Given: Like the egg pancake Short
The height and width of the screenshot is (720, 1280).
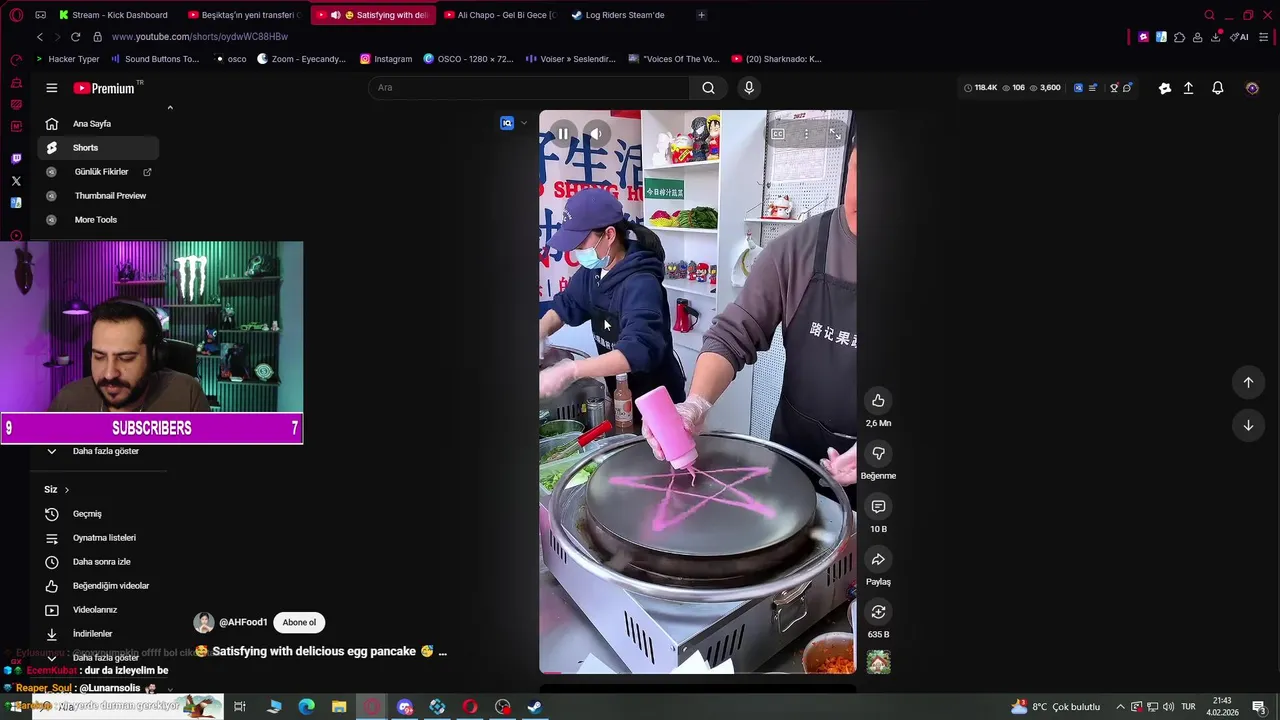Looking at the screenshot, I should point(878,401).
